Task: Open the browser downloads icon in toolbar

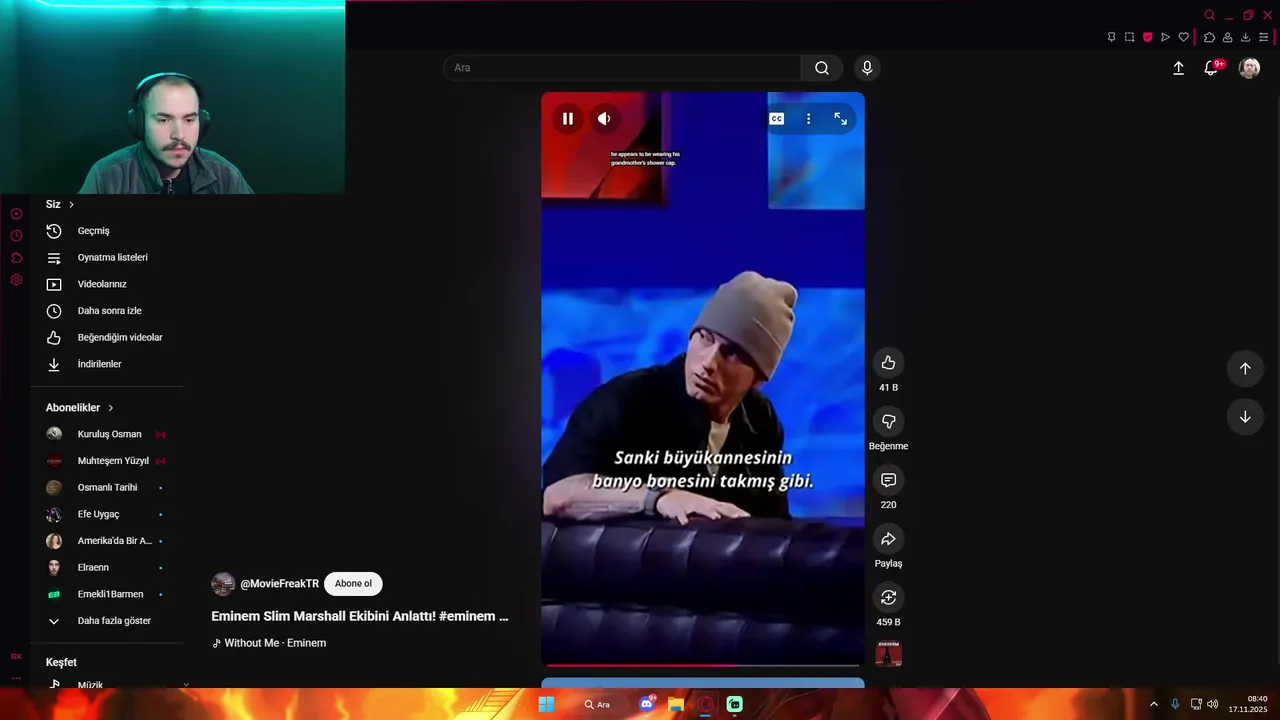Action: (x=1245, y=37)
